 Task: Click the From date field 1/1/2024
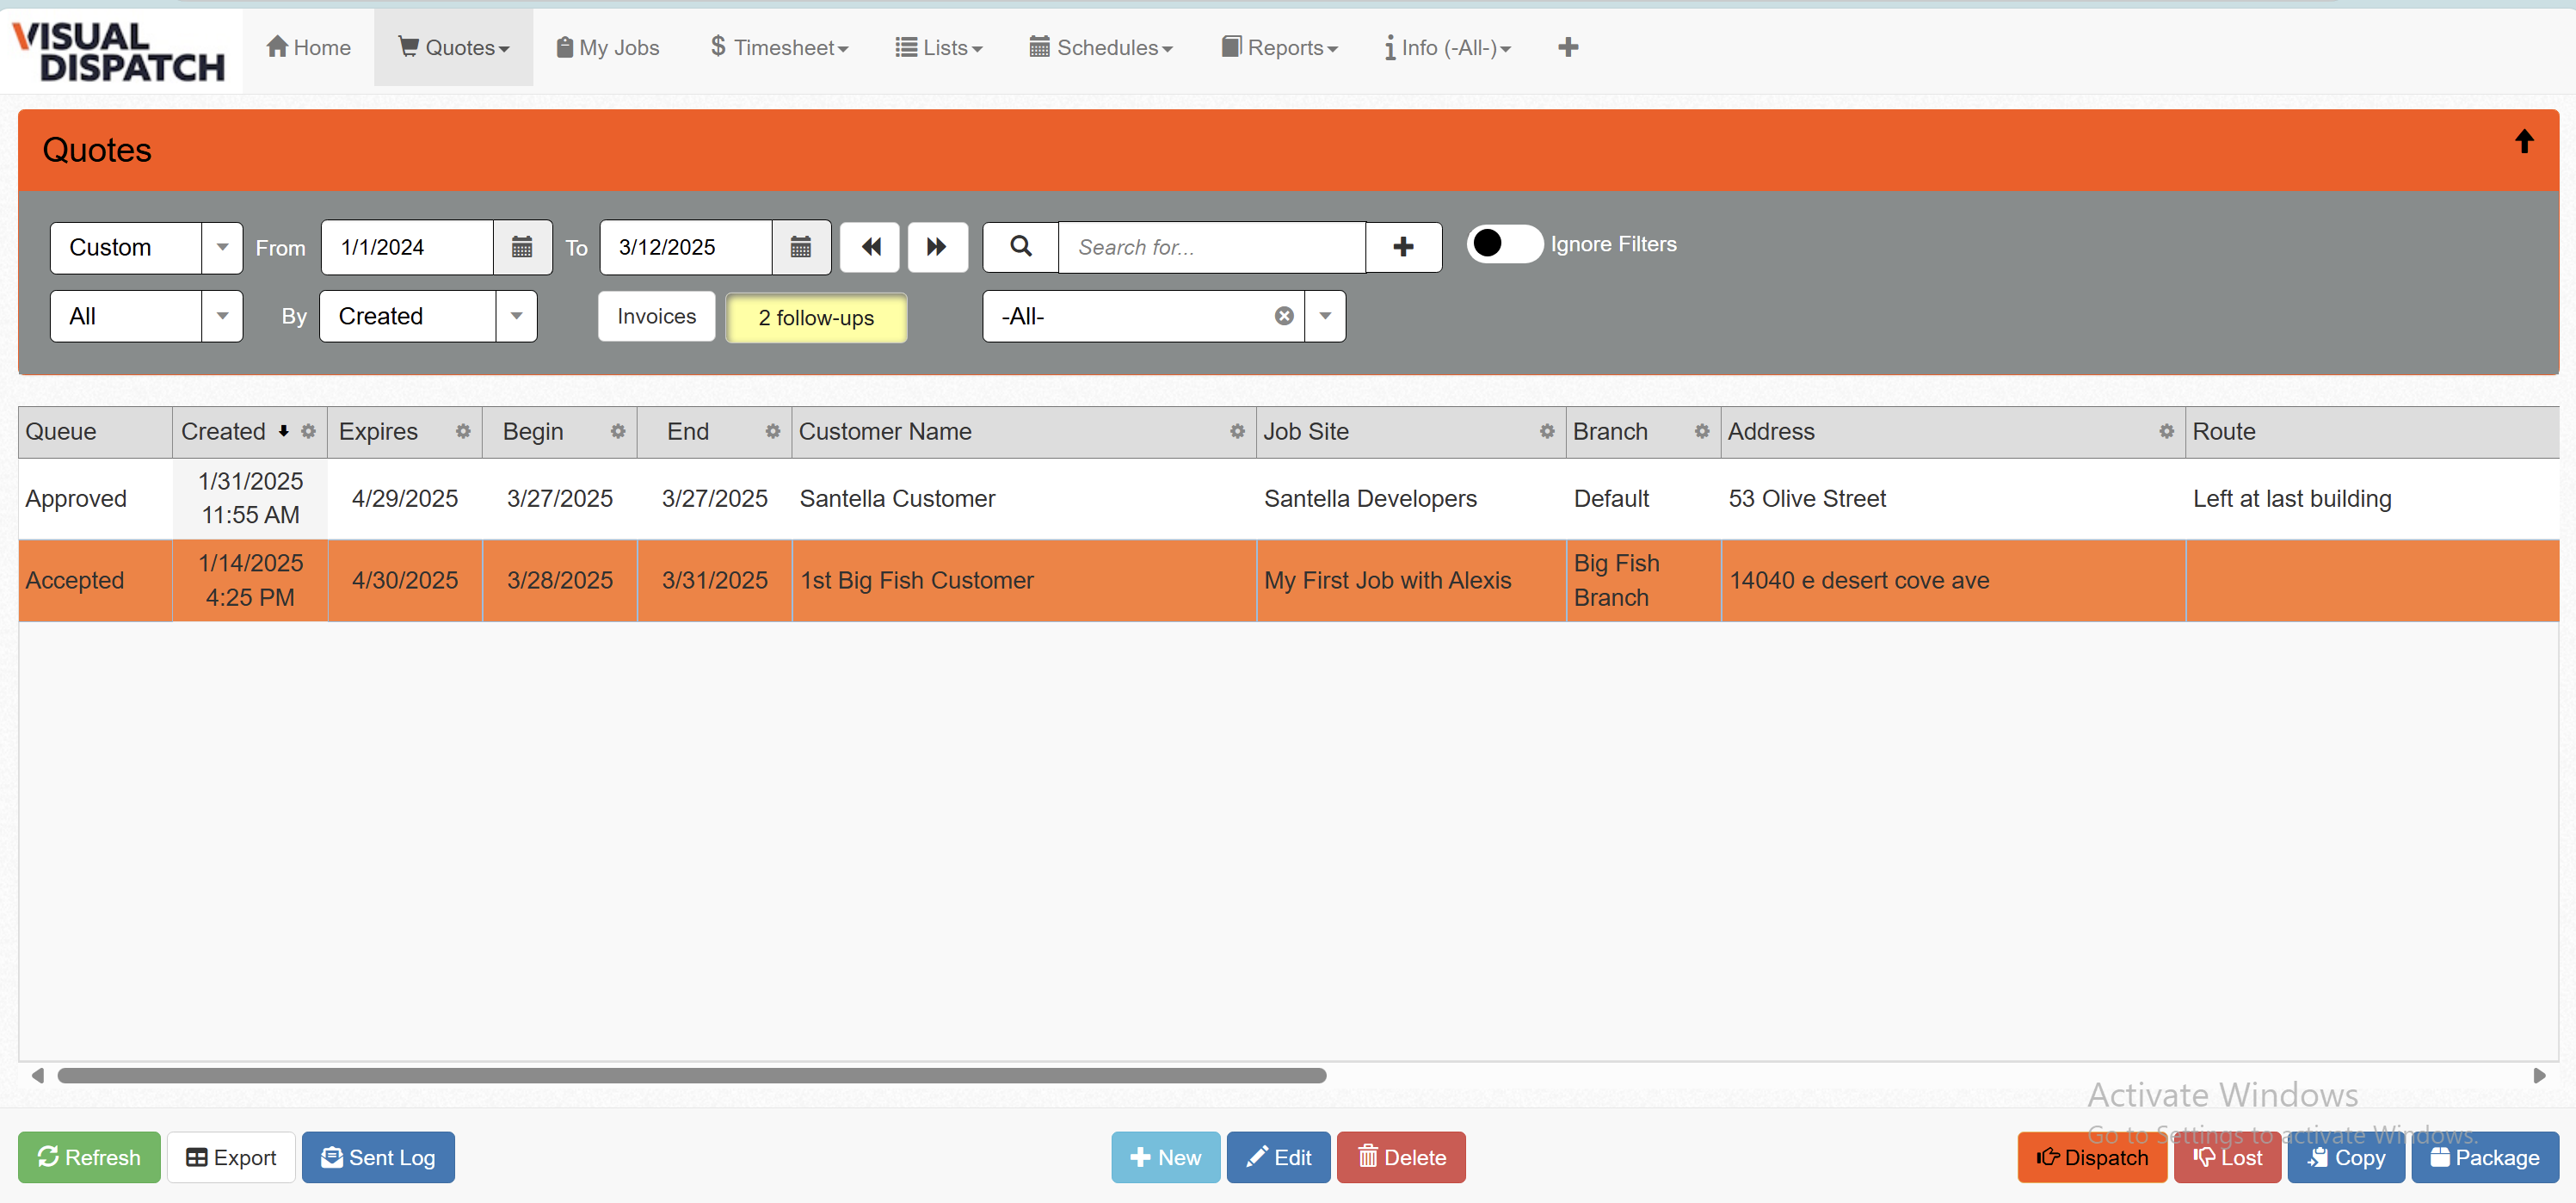(408, 247)
